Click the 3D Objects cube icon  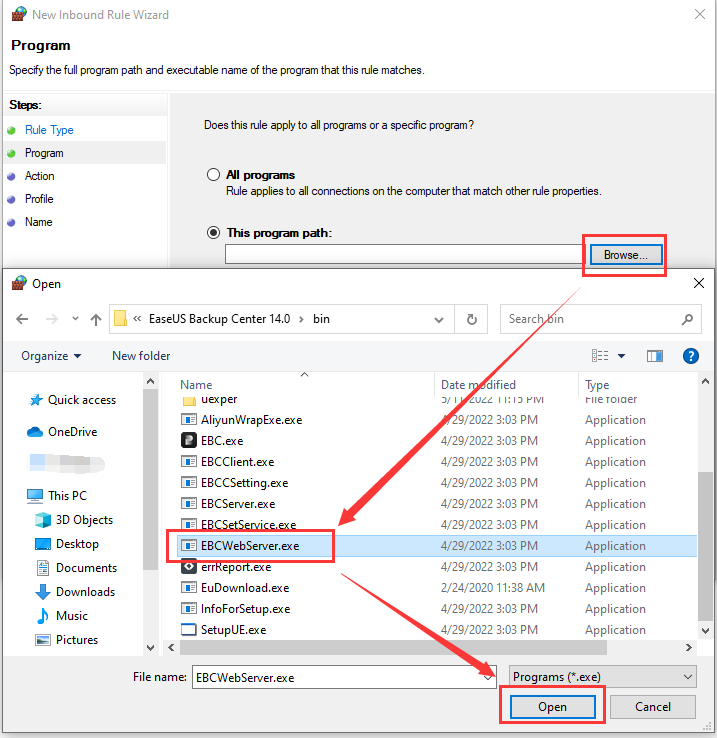[x=43, y=520]
